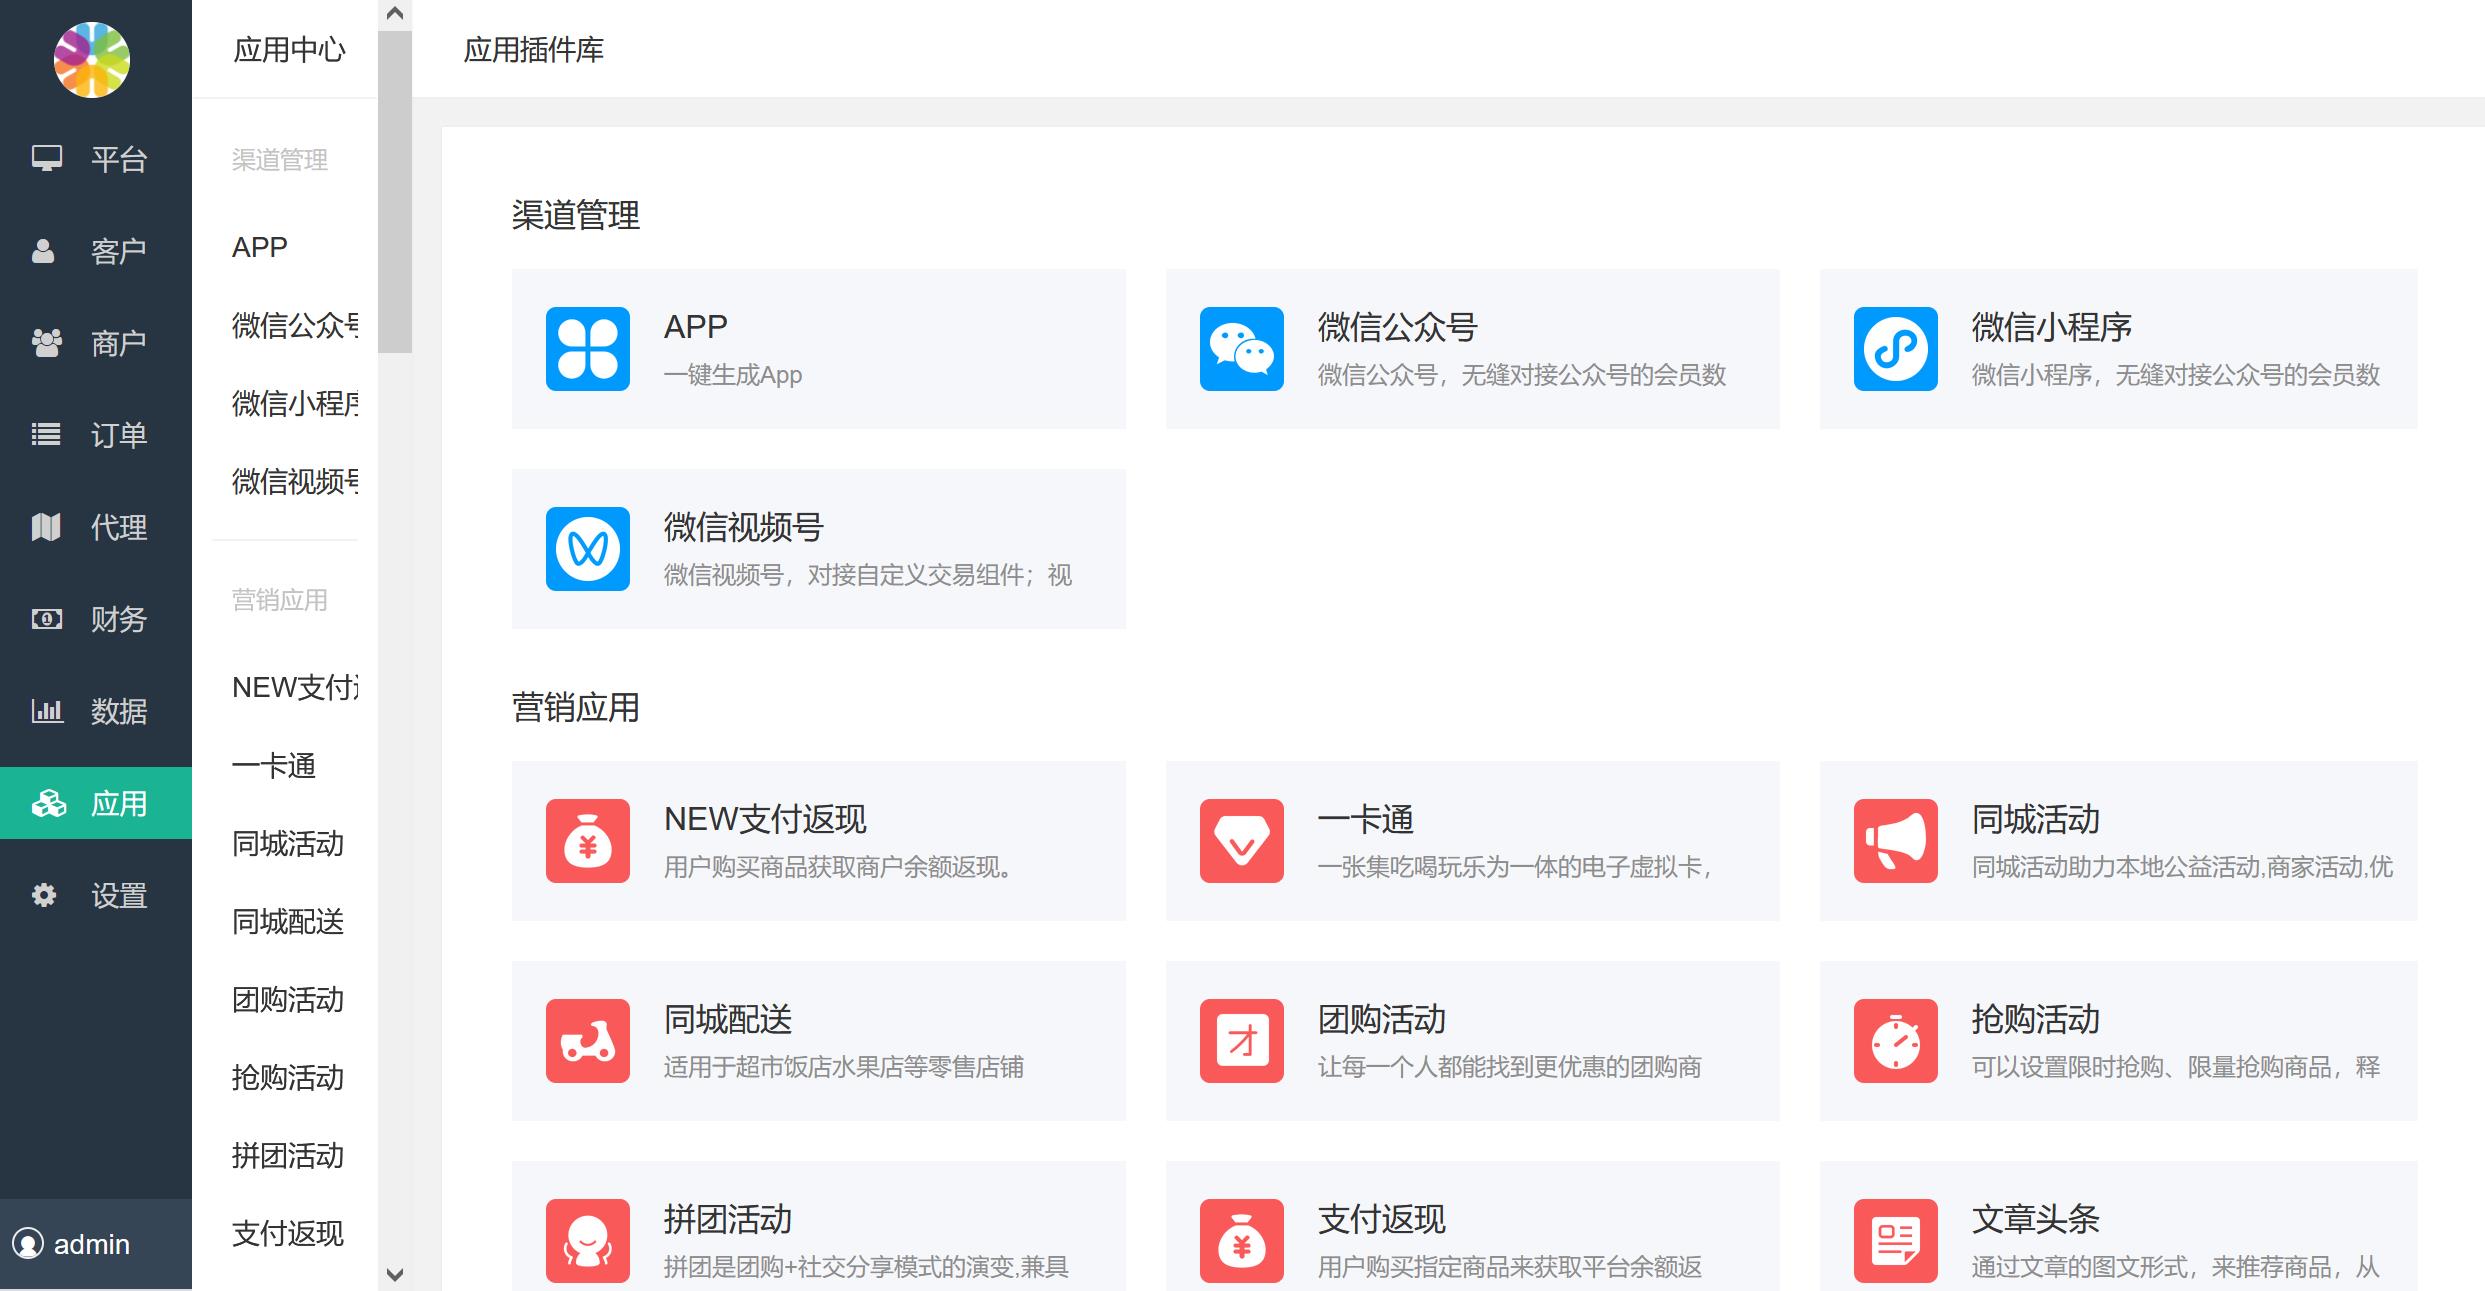Click the colorful logo at top left
The height and width of the screenshot is (1291, 2485).
pyautogui.click(x=91, y=60)
